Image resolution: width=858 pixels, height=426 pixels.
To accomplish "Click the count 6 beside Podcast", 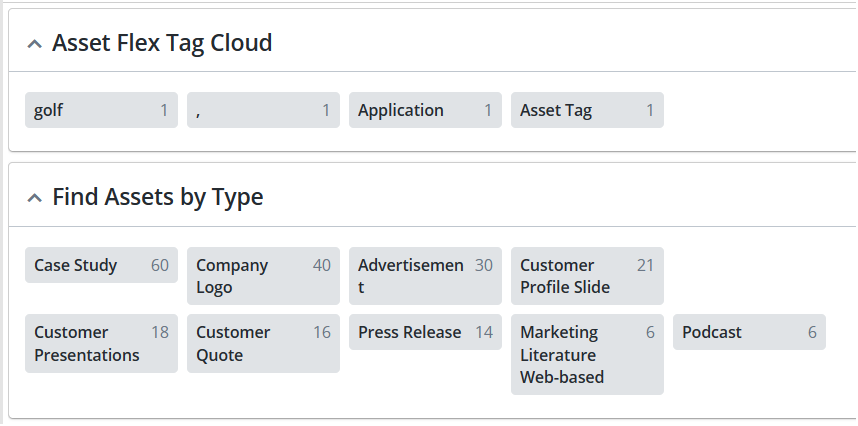I will pos(812,332).
